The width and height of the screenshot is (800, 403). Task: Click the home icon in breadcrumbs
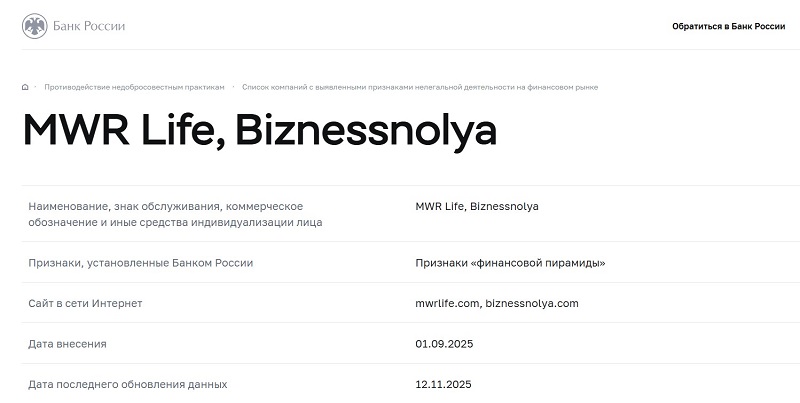pyautogui.click(x=25, y=87)
